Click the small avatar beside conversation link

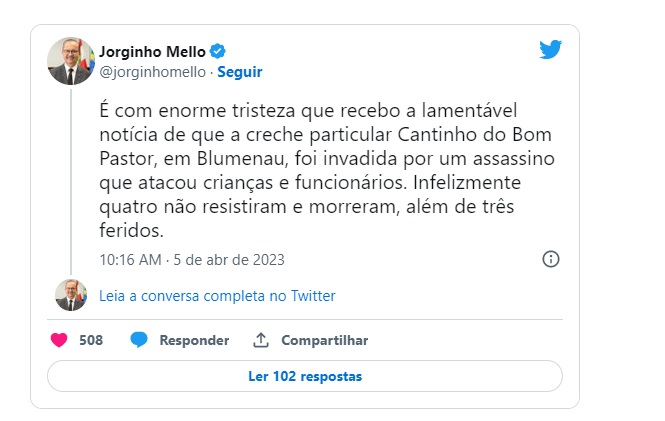point(71,295)
